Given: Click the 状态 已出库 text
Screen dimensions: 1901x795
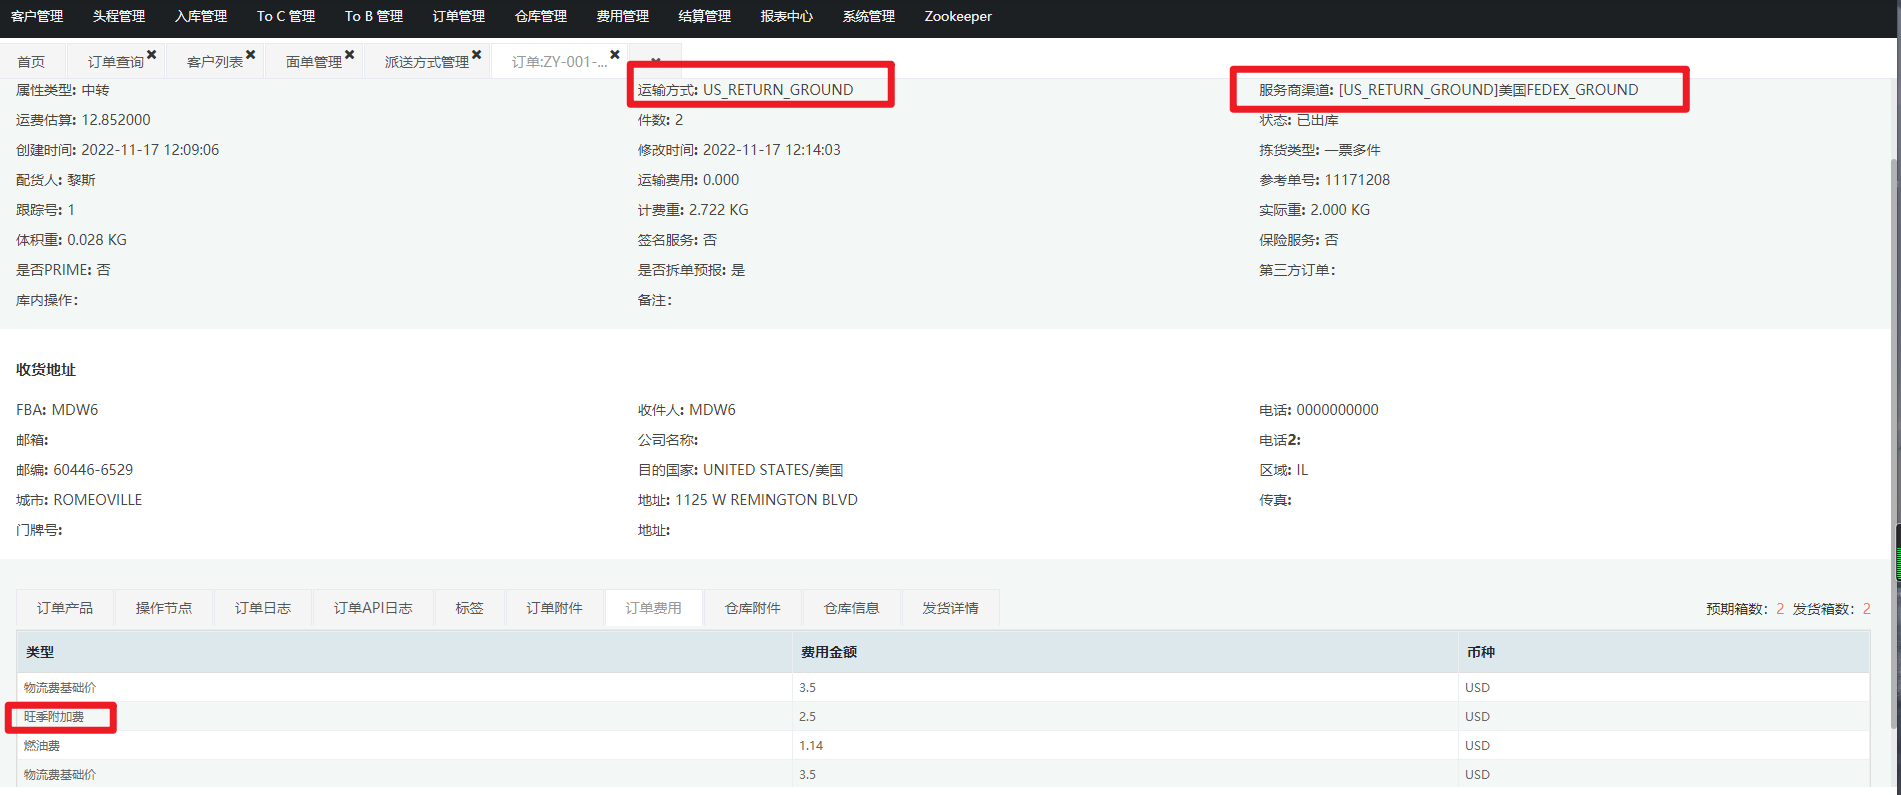Looking at the screenshot, I should [1318, 120].
